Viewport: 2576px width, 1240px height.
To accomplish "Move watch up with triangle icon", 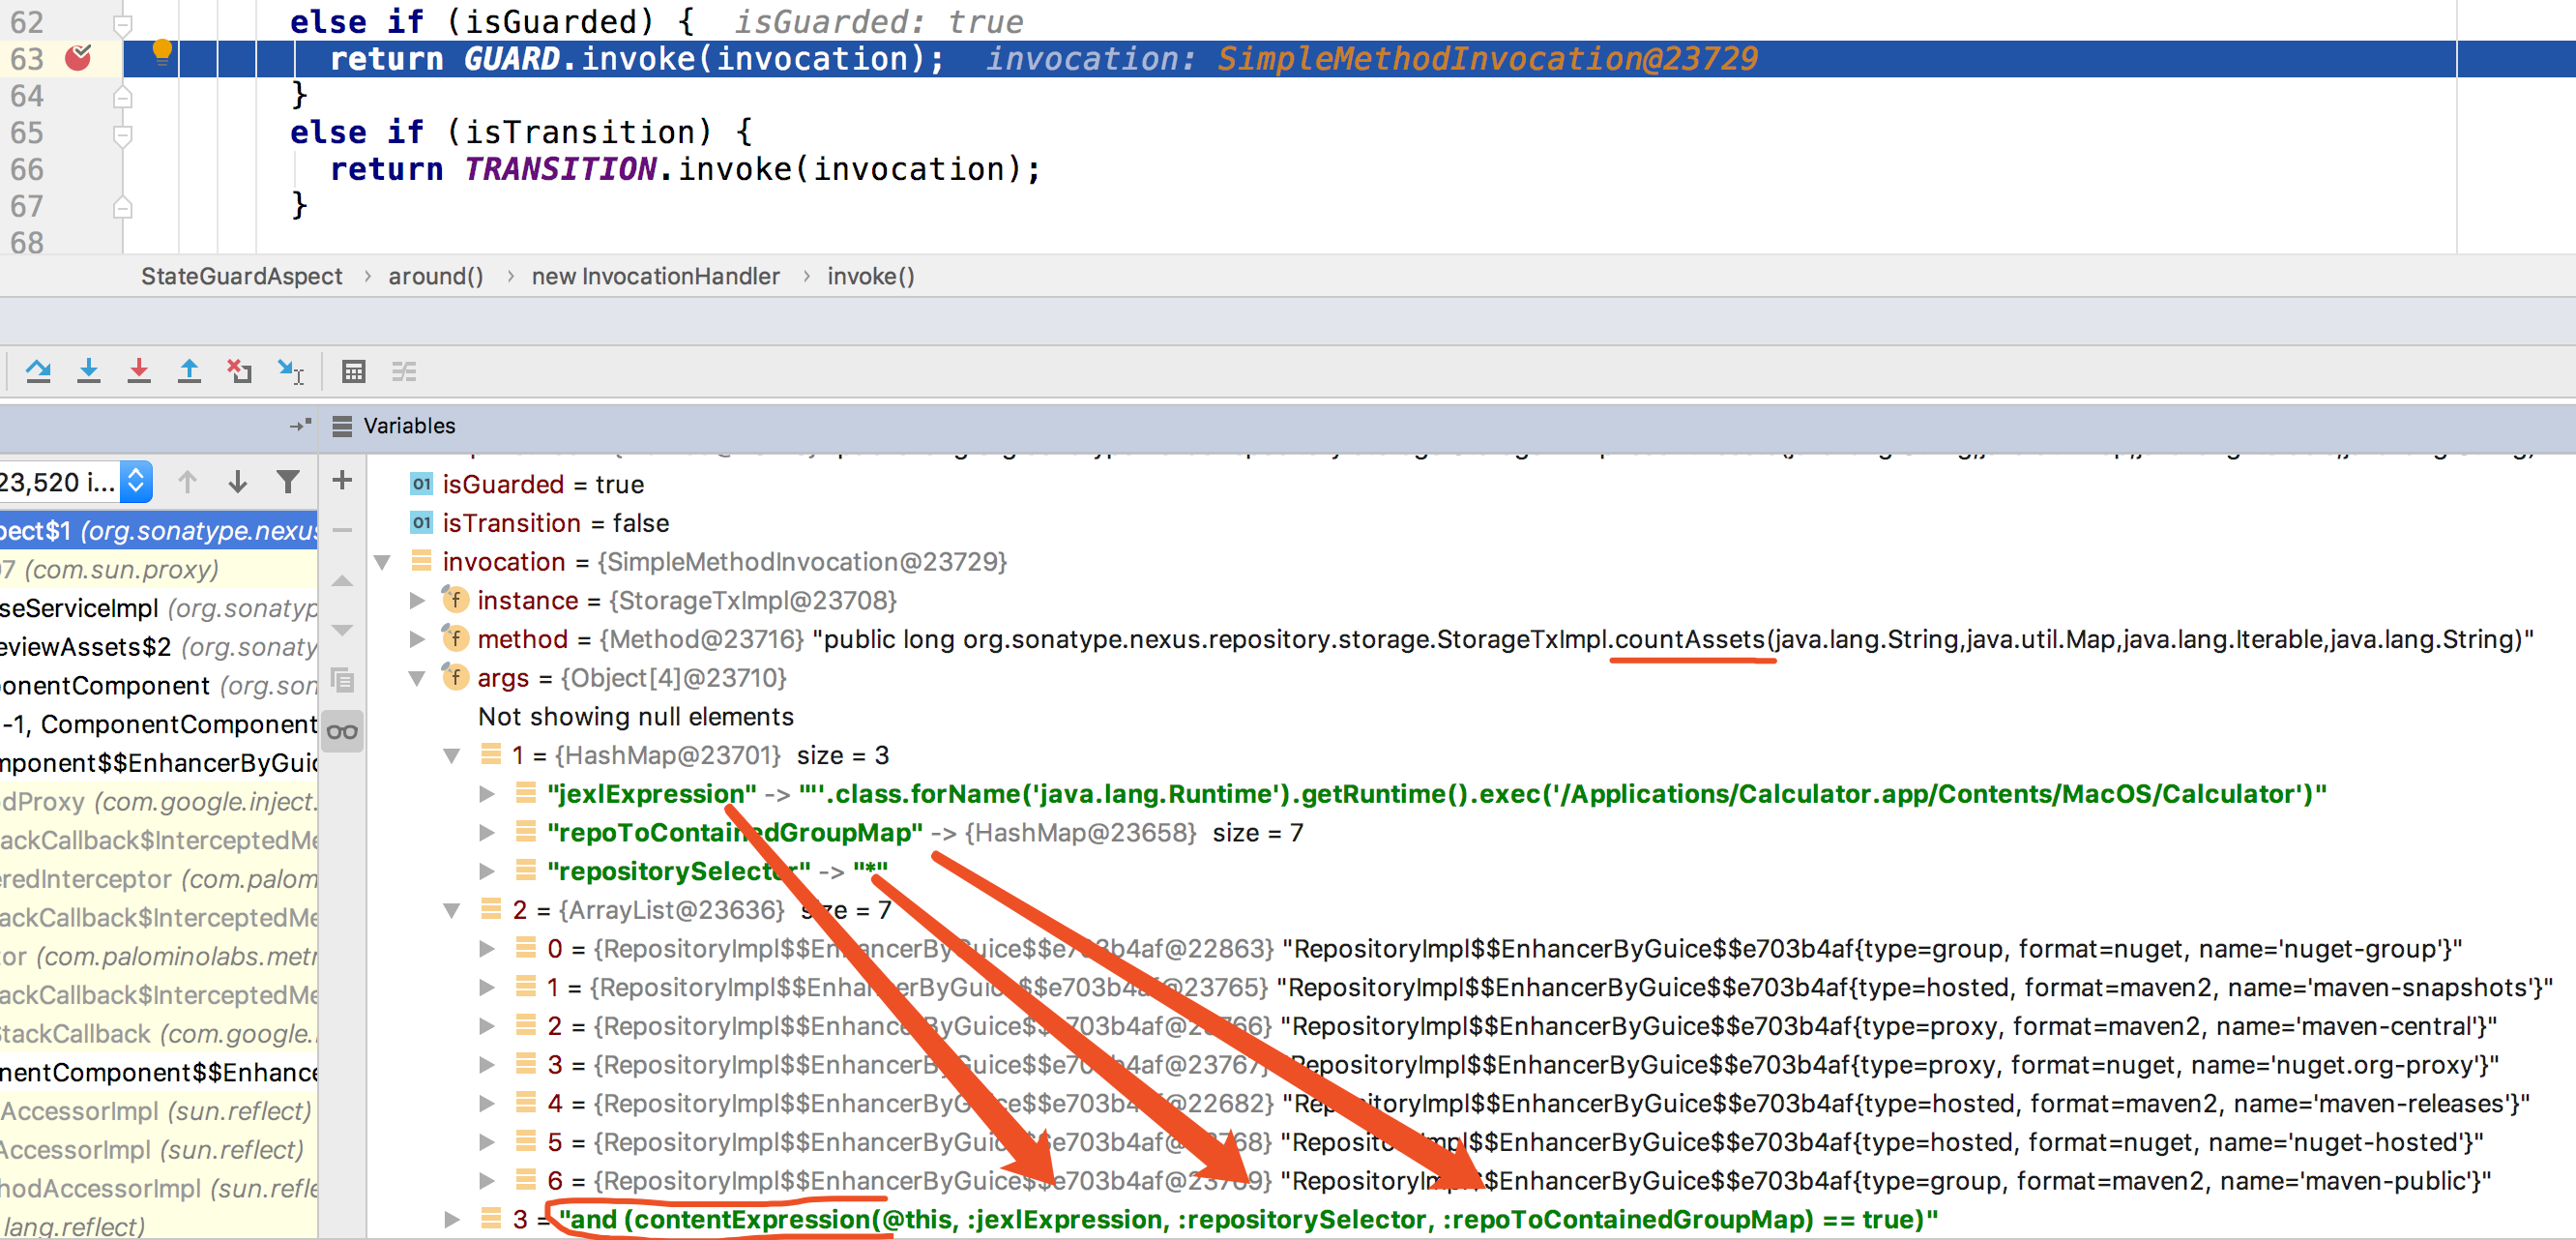I will tap(342, 580).
